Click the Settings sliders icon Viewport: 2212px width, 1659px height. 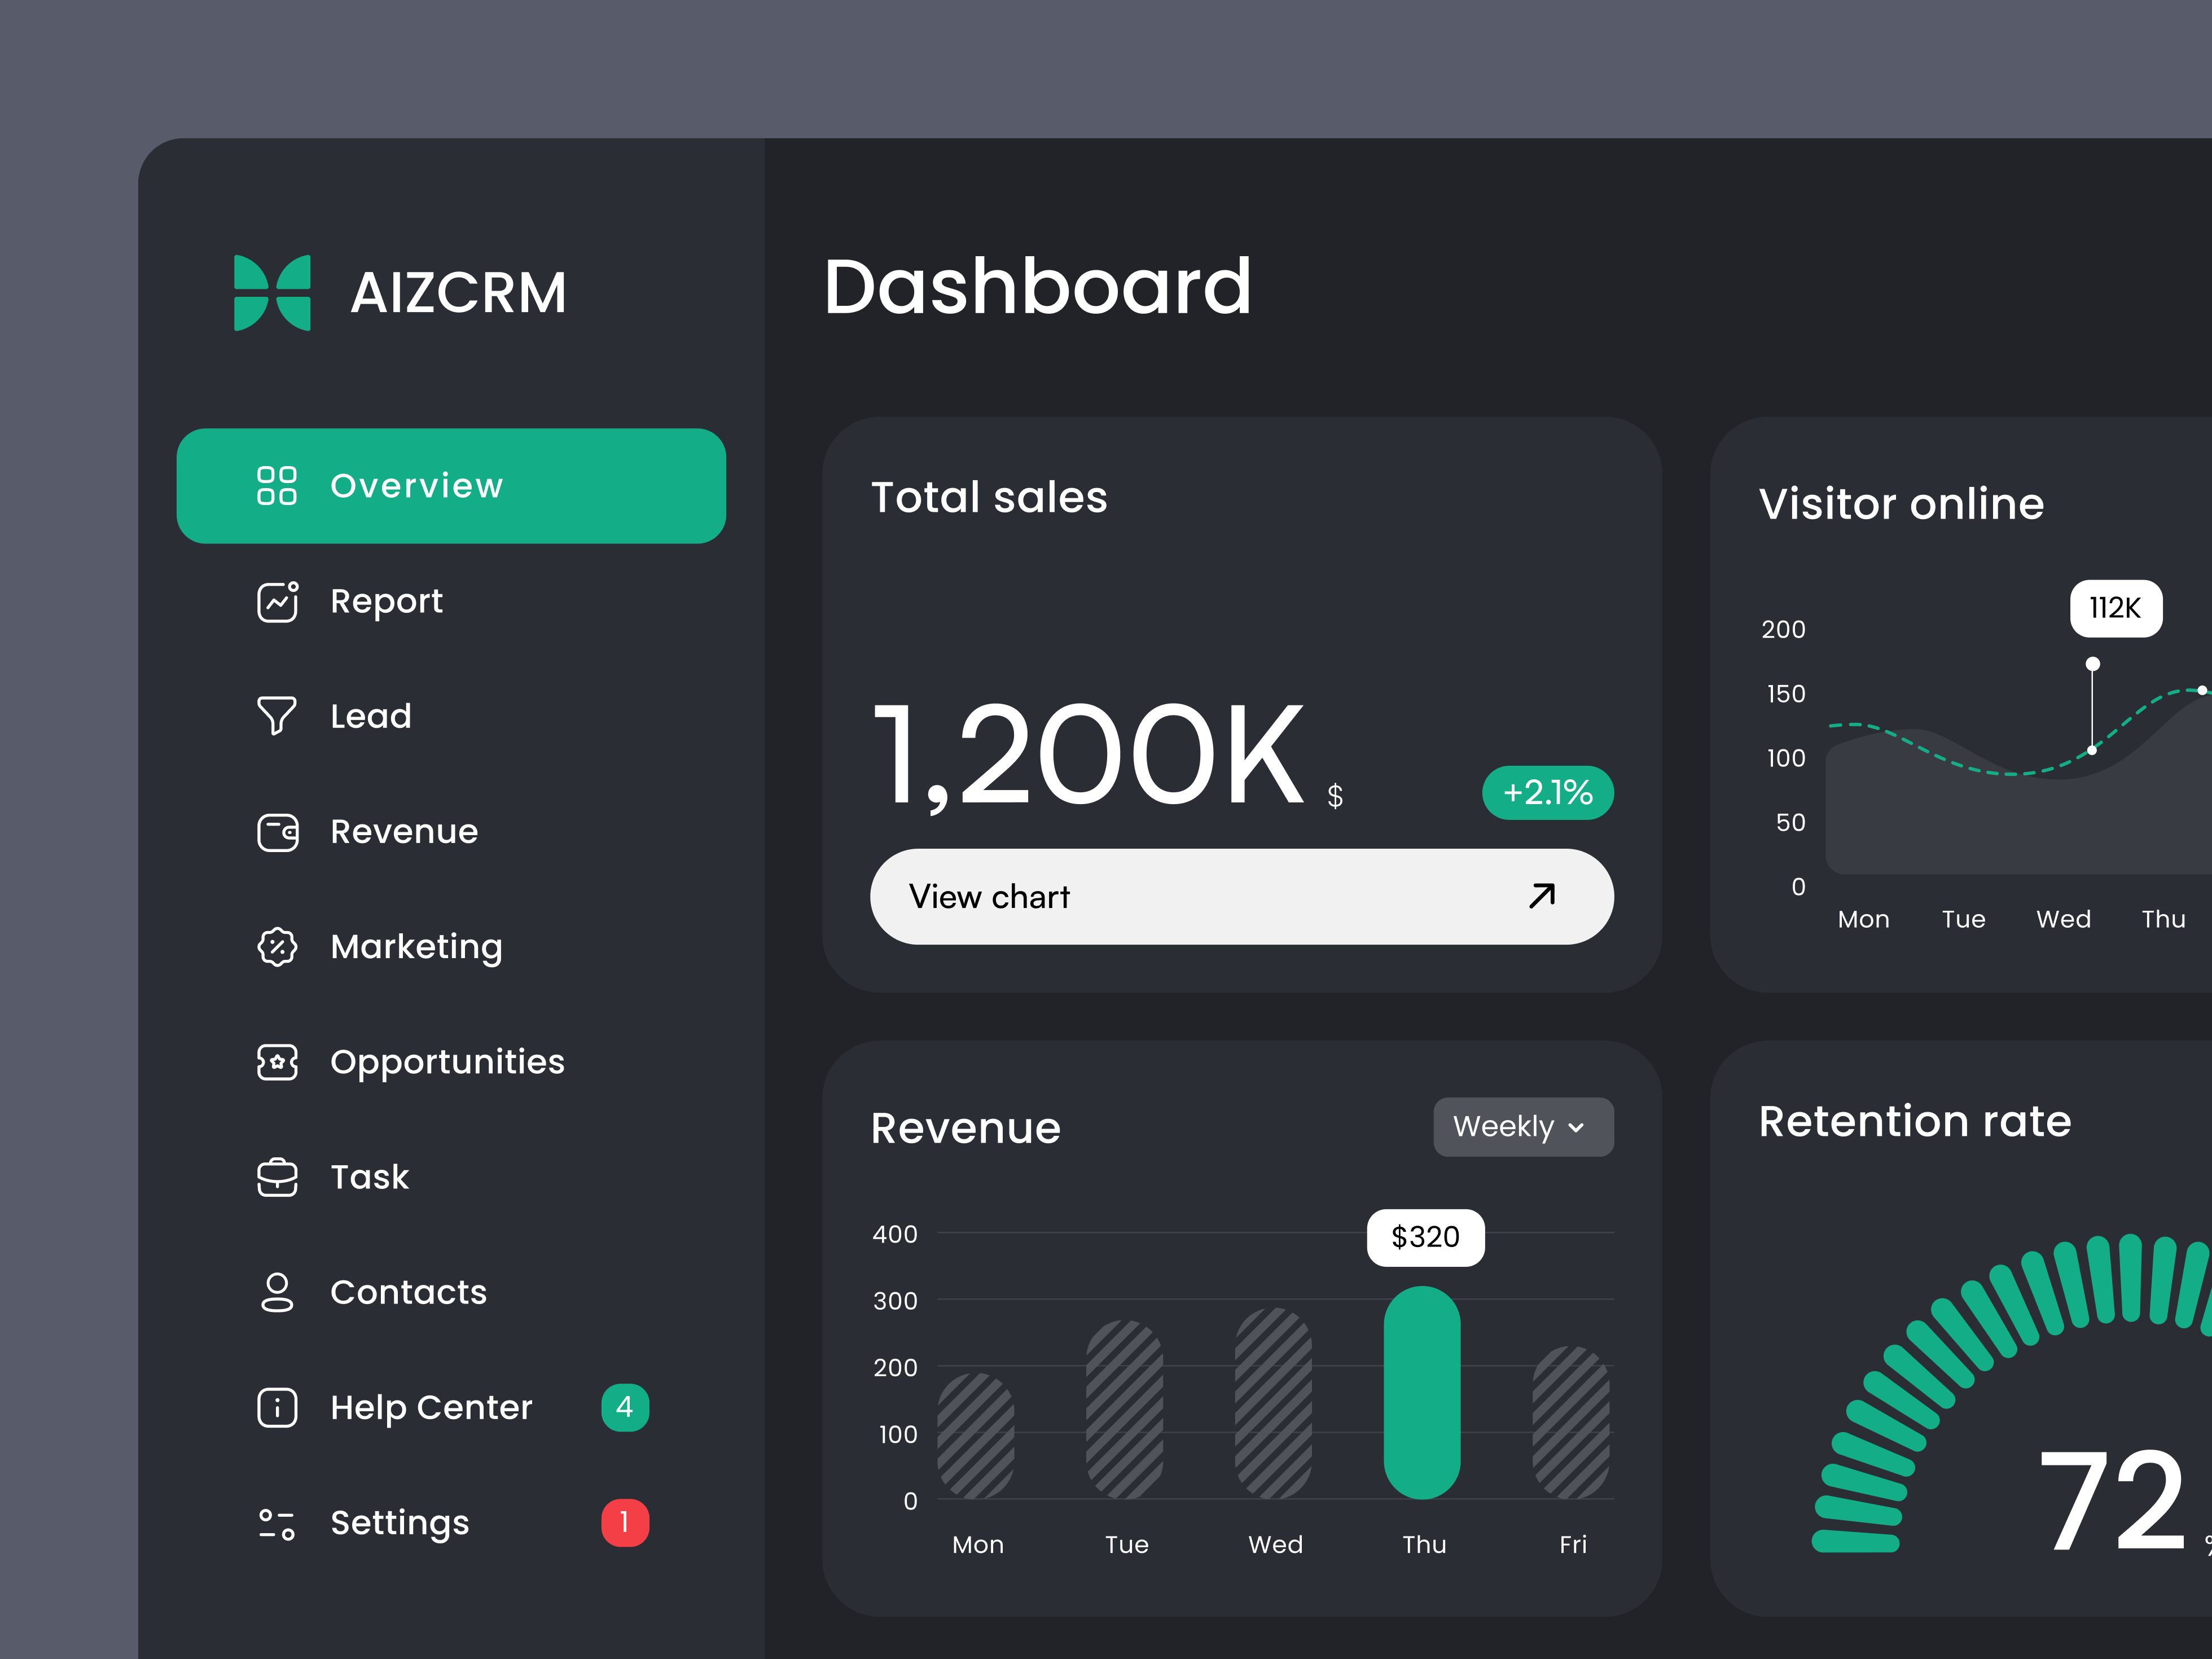[277, 1523]
